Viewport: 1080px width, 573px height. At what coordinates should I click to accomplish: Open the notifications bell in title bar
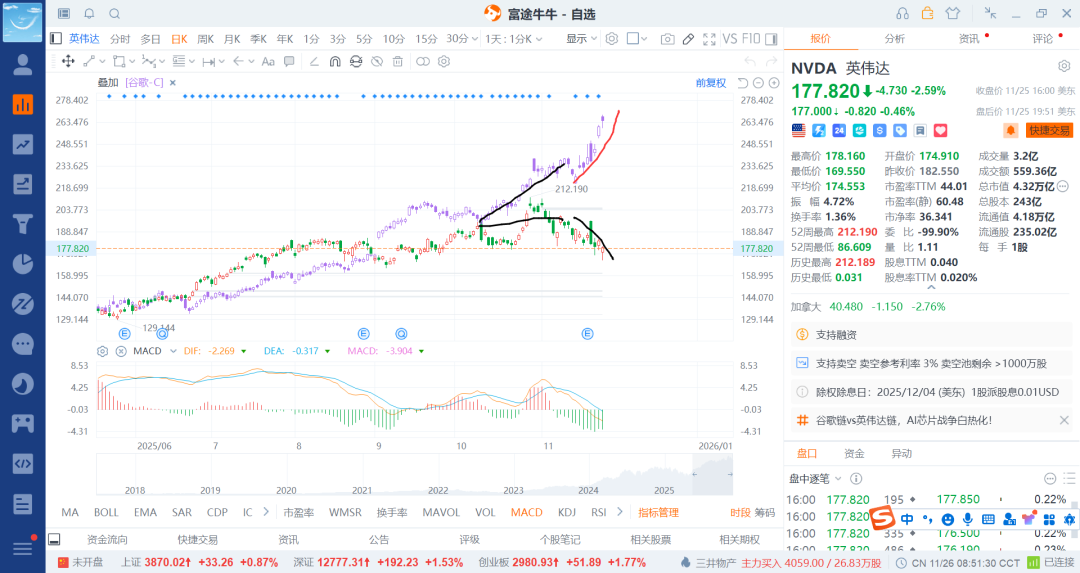coord(90,14)
